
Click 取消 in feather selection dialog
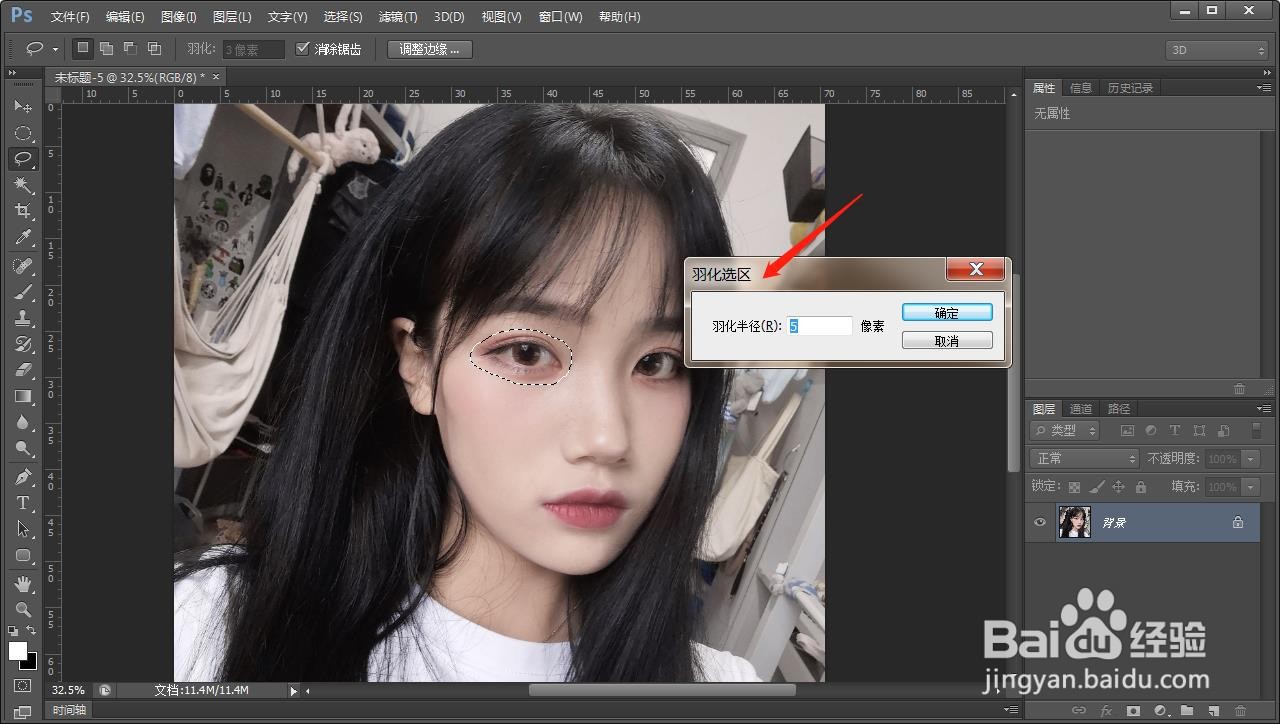[947, 341]
